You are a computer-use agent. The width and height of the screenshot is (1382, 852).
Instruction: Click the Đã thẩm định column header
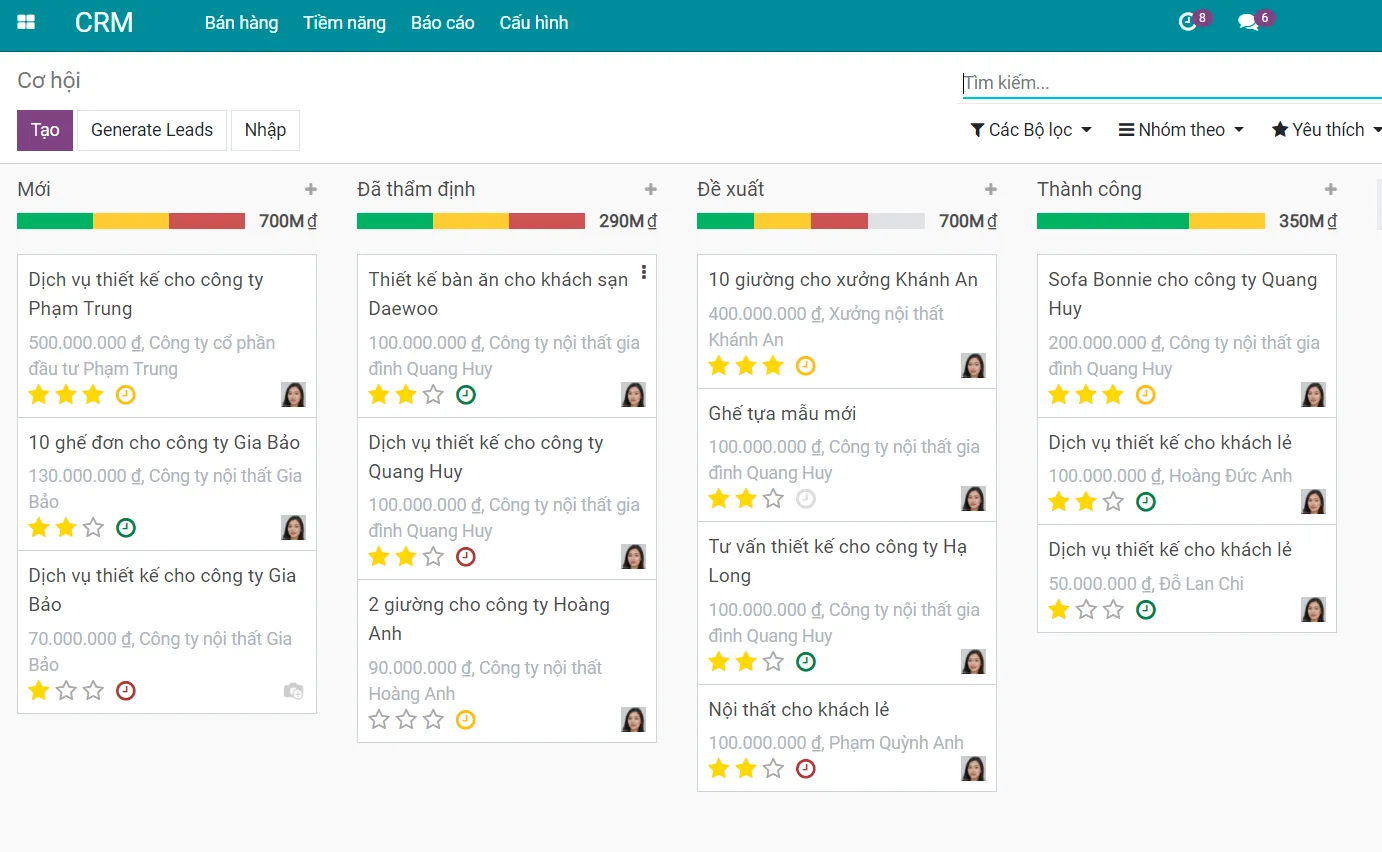(x=416, y=189)
